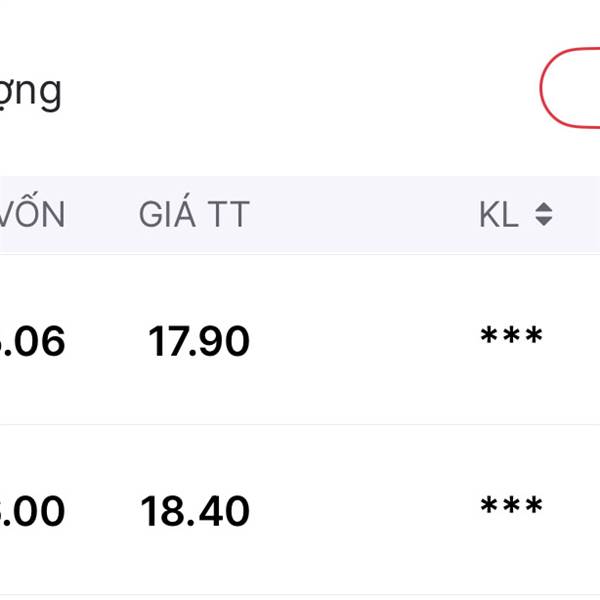The image size is (600, 600).
Task: Select the upward sort triangle beside KL
Action: tap(543, 207)
